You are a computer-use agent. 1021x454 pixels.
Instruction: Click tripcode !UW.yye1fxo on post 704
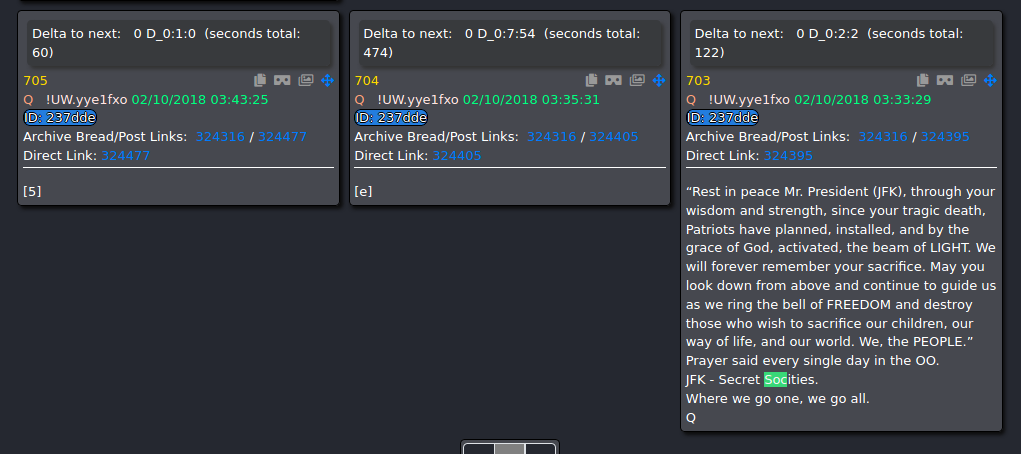418,100
